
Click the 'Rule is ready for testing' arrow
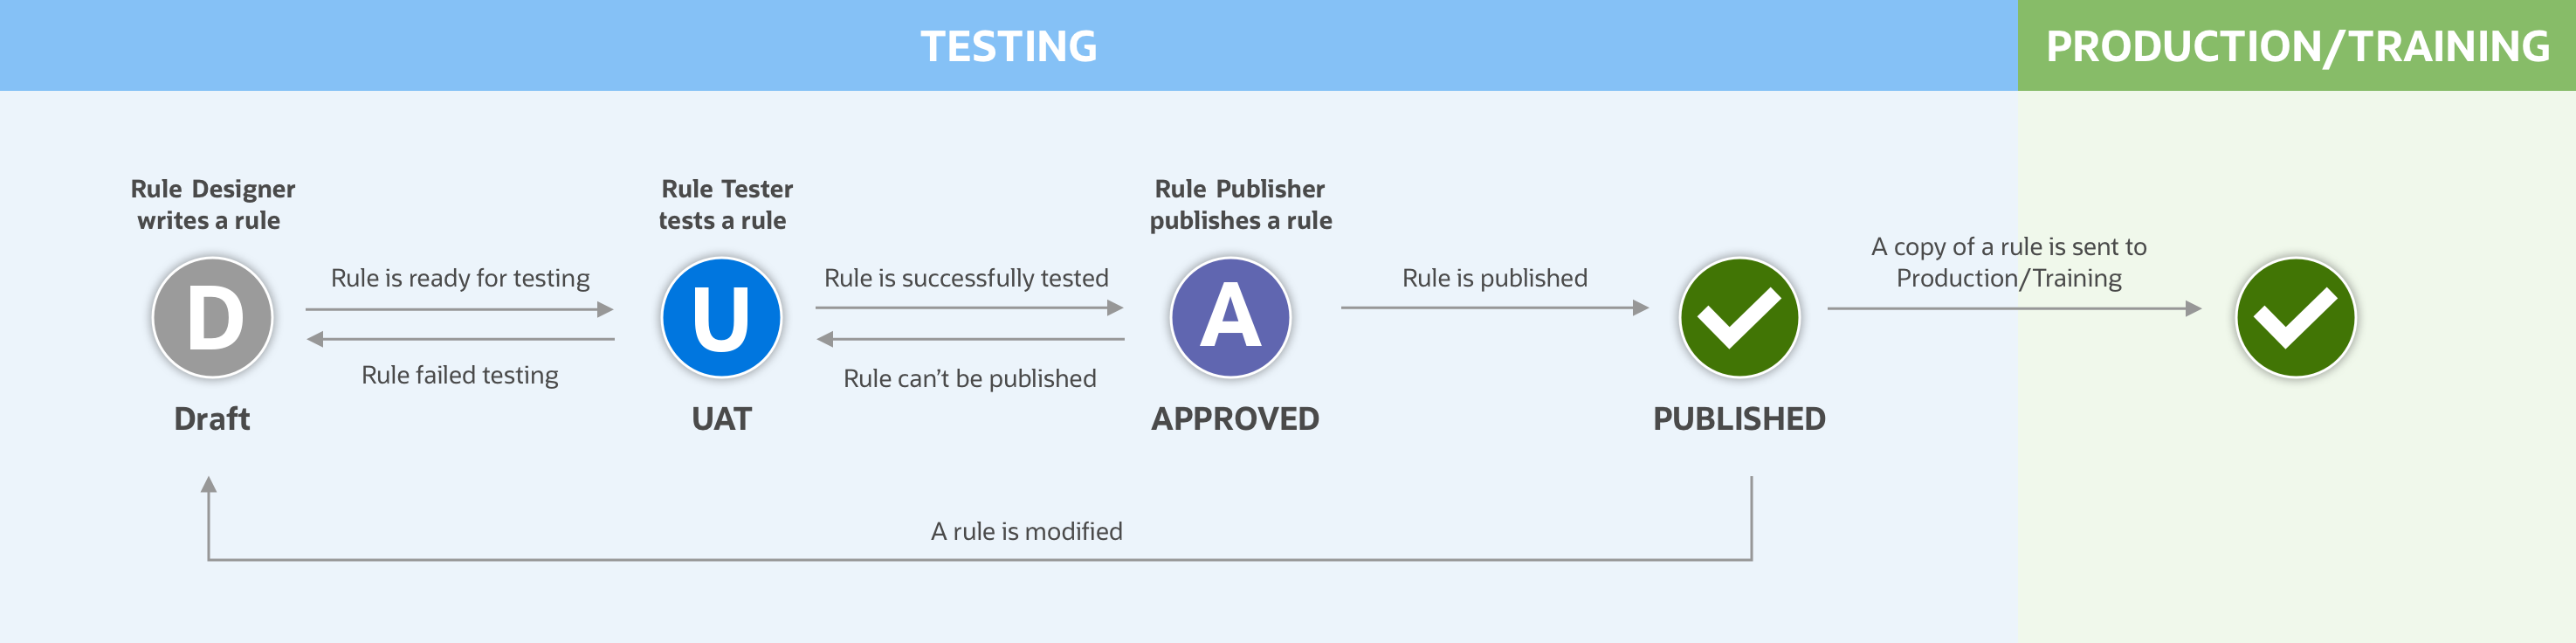coord(460,309)
